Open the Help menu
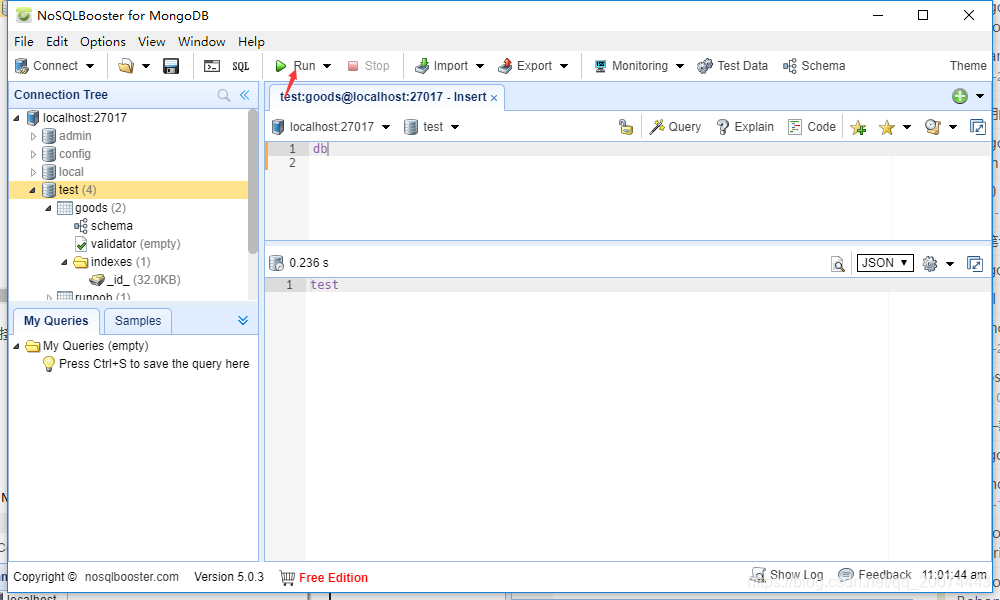 (x=251, y=41)
